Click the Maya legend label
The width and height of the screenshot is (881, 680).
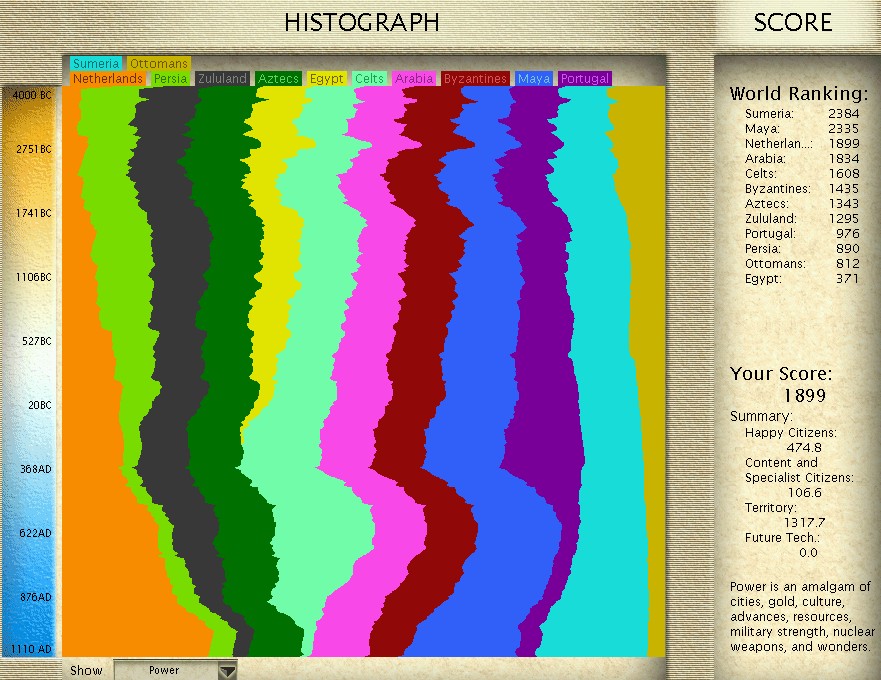[x=534, y=77]
